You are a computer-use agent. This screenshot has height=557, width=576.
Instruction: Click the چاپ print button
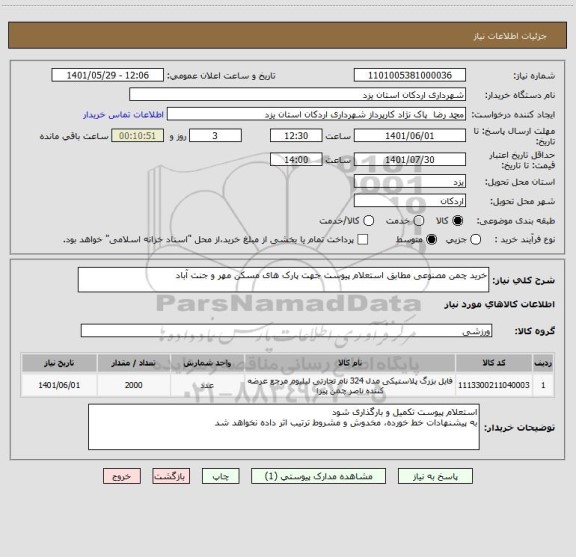pyautogui.click(x=220, y=476)
